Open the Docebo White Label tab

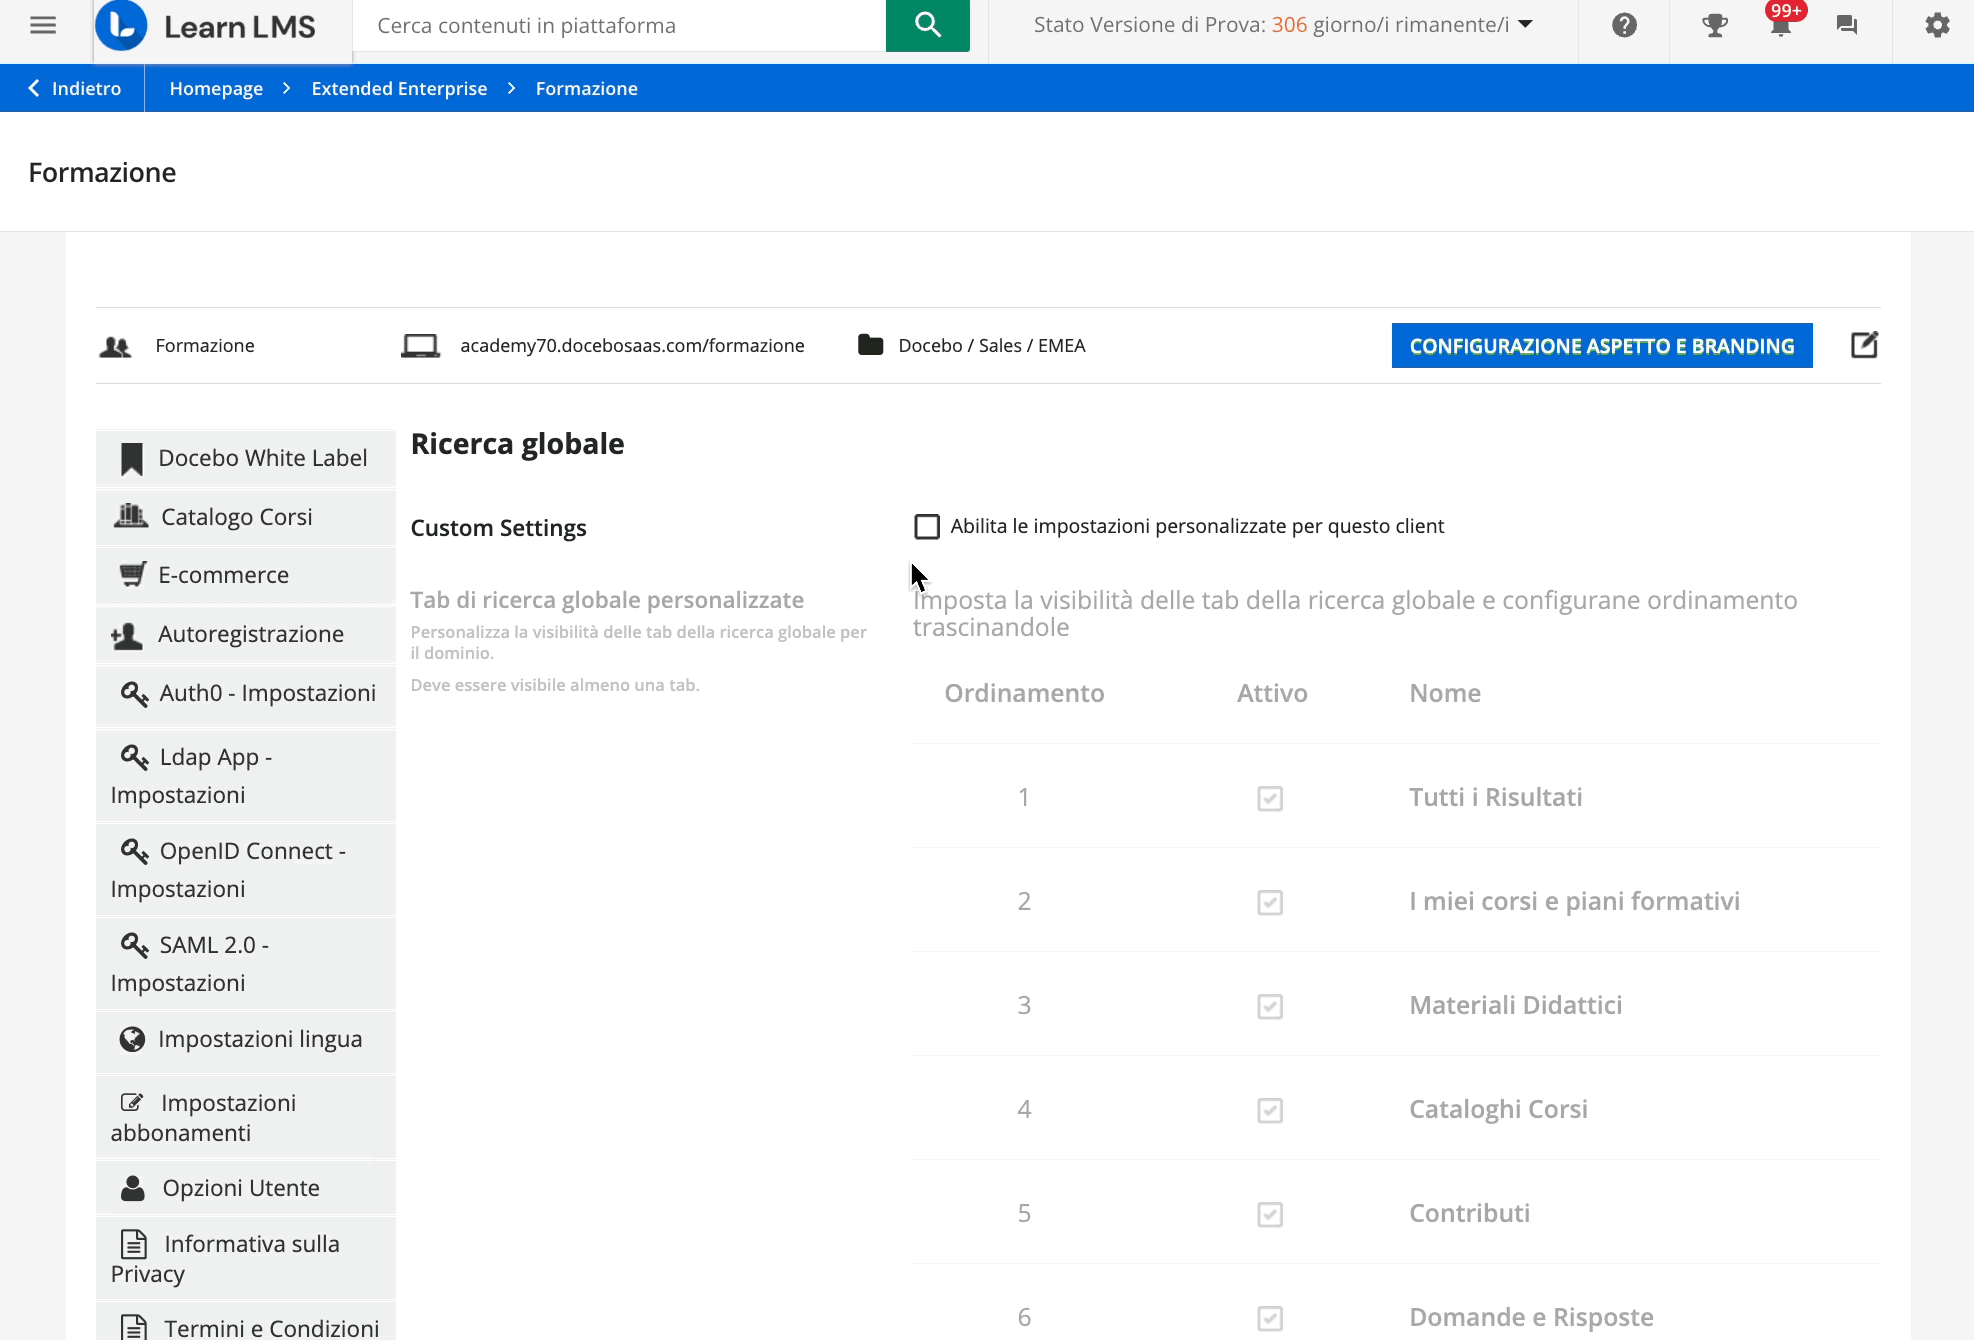point(246,458)
